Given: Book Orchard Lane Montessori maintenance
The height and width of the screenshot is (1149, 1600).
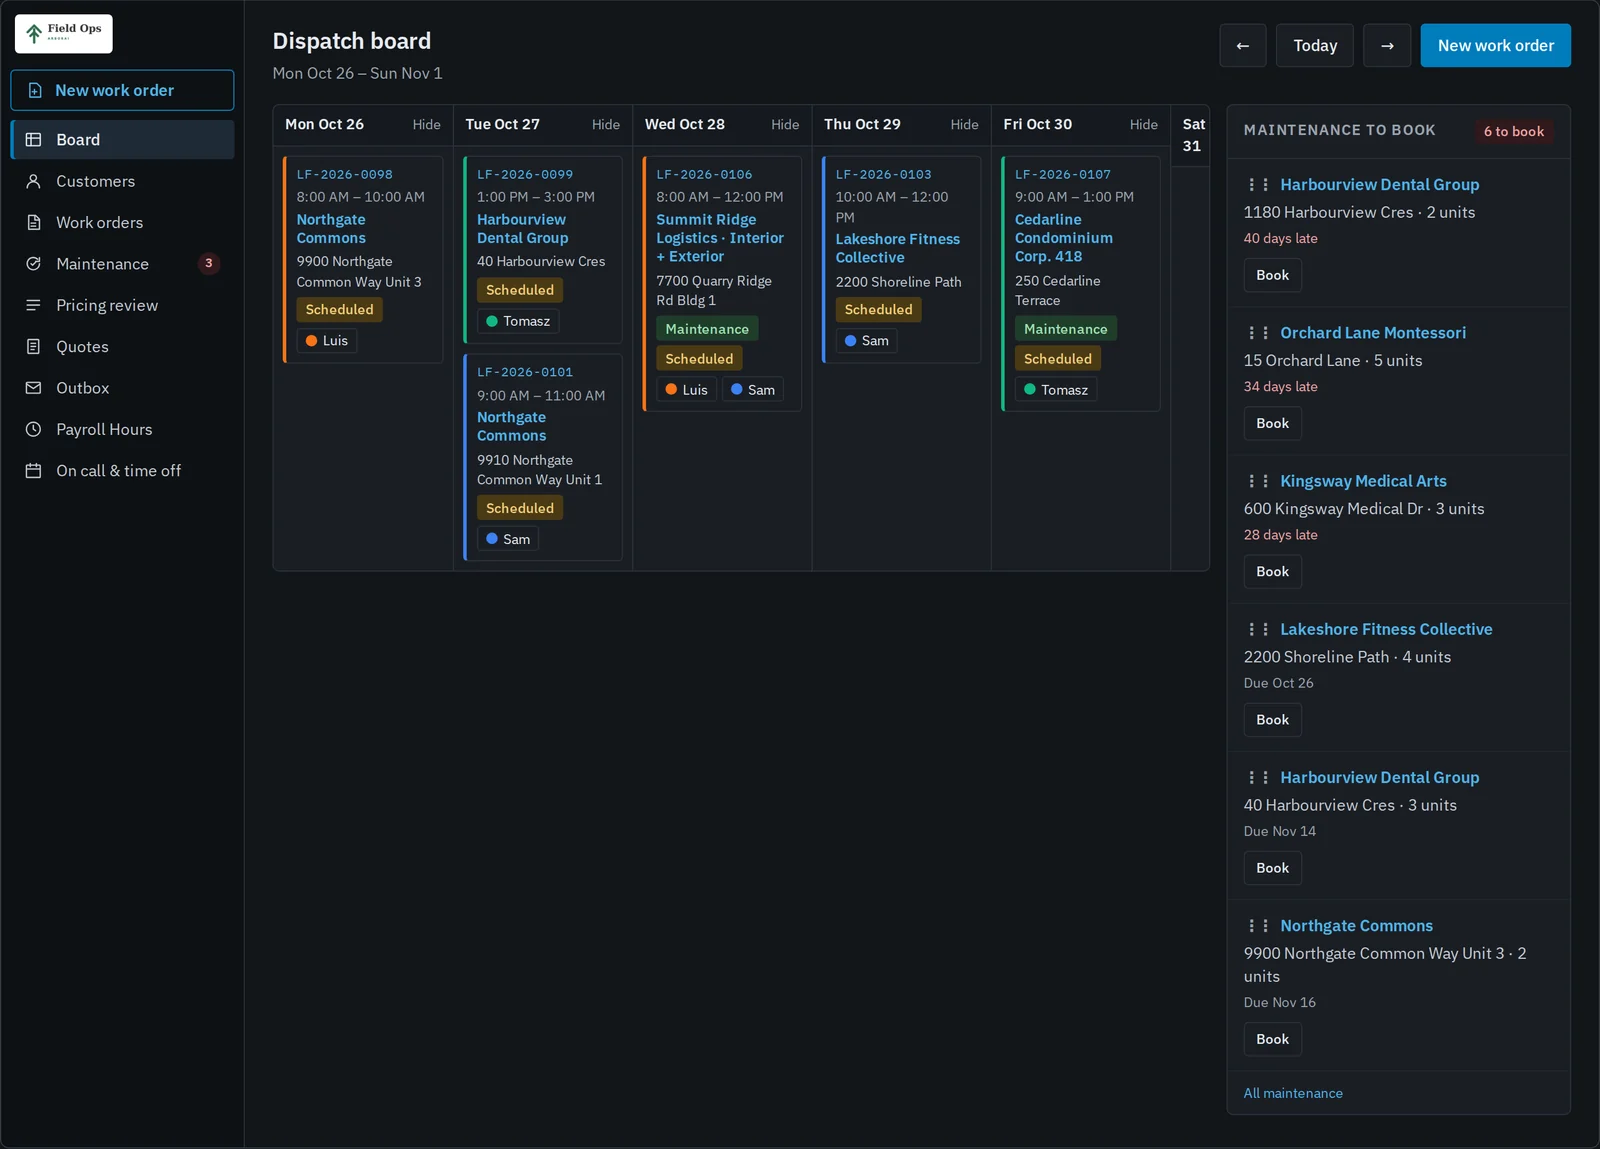Looking at the screenshot, I should pos(1272,424).
